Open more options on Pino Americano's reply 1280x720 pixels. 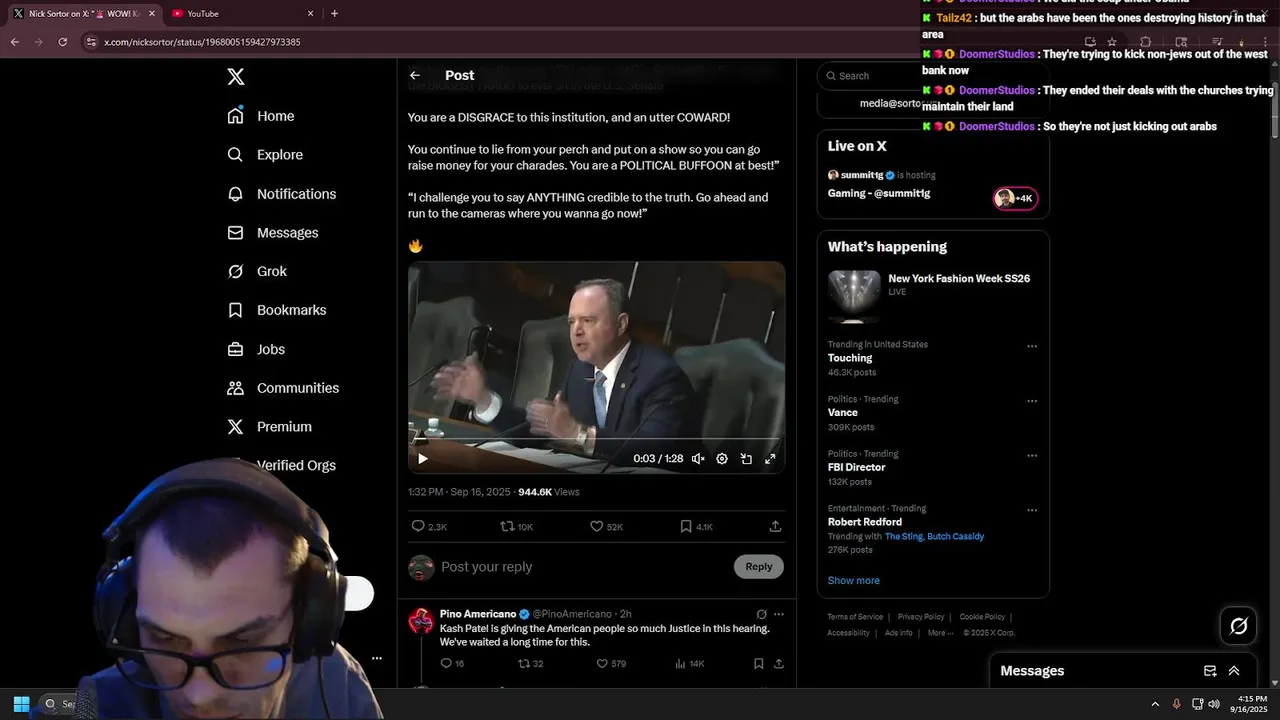pos(779,614)
